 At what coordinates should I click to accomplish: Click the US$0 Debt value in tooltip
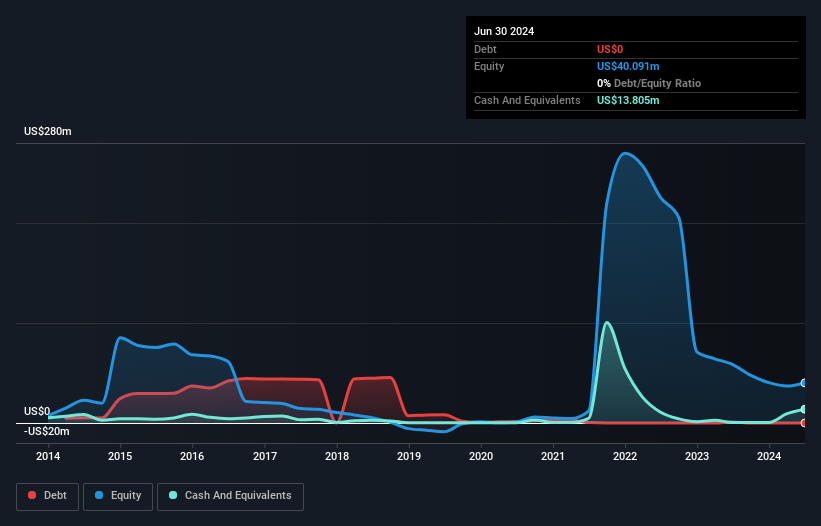point(610,49)
